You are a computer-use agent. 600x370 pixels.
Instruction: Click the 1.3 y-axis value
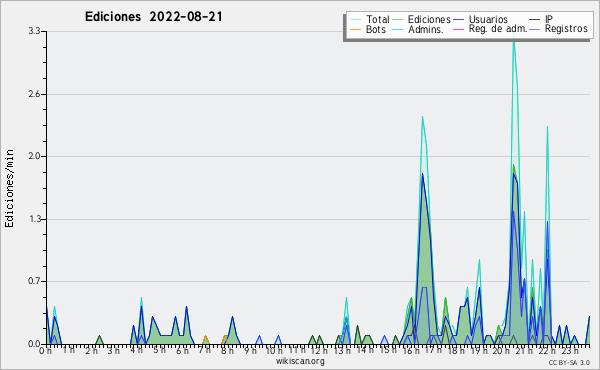point(35,219)
